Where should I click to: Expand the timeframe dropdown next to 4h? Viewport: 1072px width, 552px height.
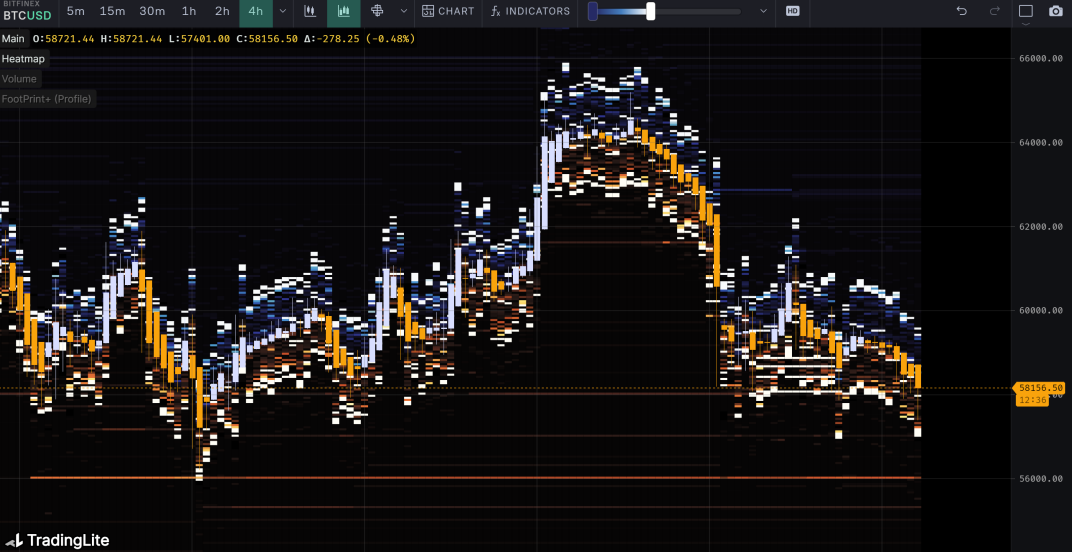point(282,11)
